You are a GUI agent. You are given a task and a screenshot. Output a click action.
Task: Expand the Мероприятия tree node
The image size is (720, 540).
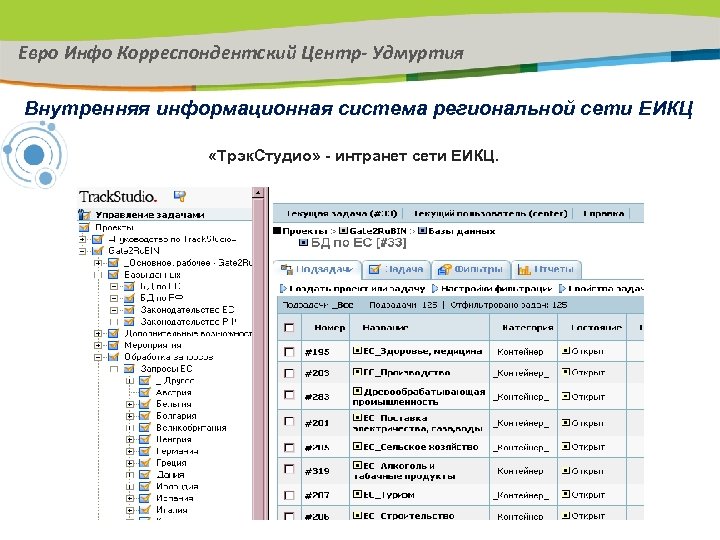coord(98,345)
